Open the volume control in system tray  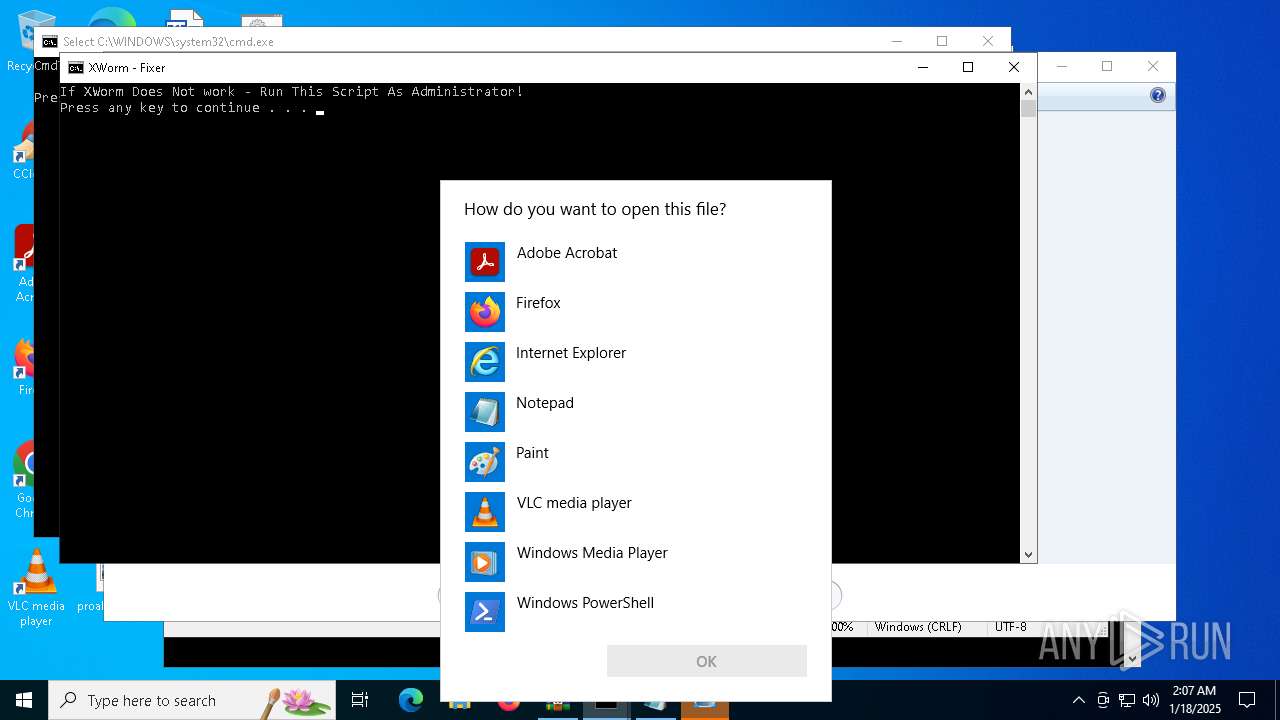click(x=1151, y=700)
